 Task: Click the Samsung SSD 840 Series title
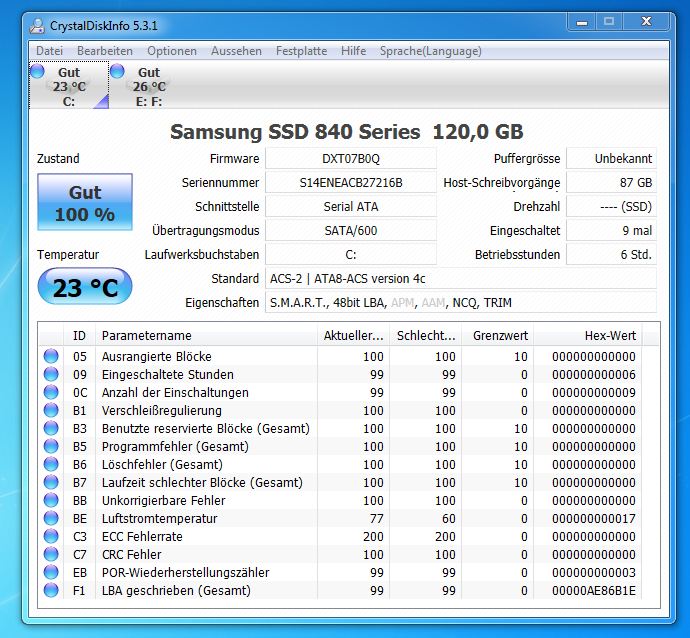pyautogui.click(x=347, y=132)
